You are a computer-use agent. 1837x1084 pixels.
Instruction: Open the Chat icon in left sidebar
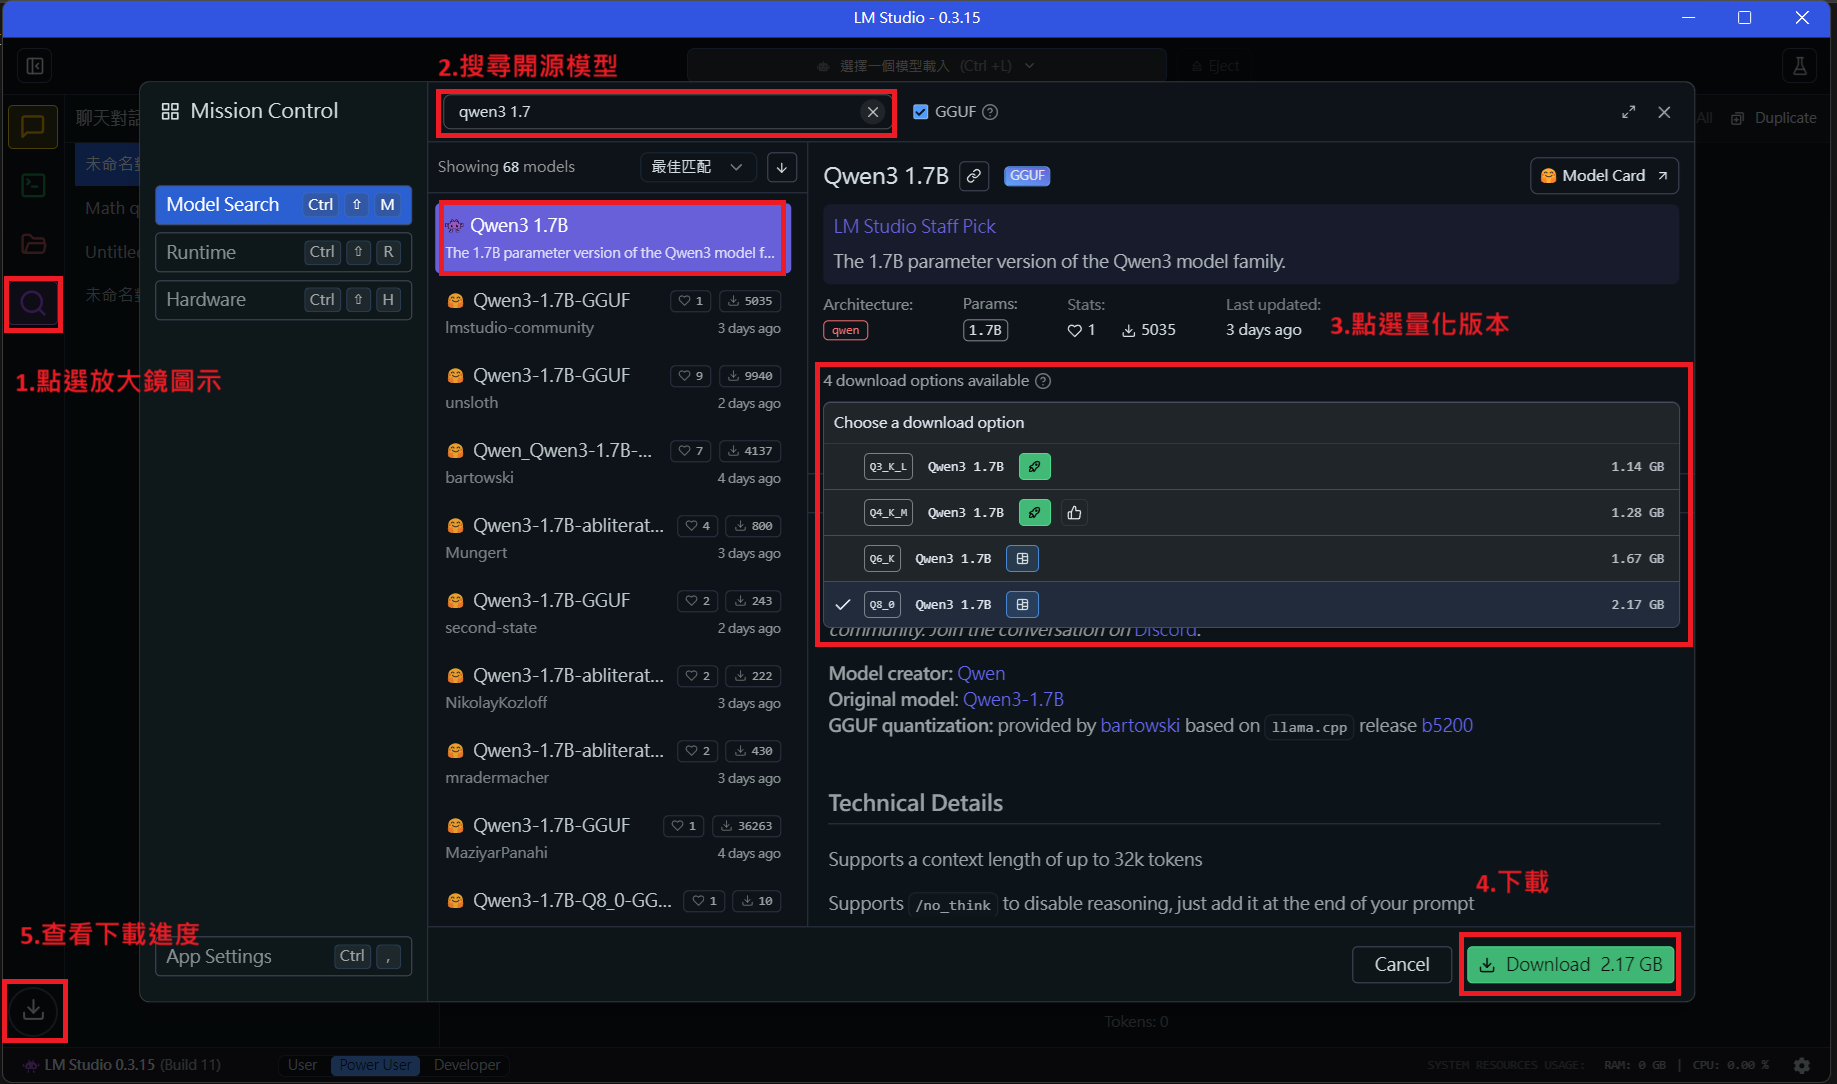(33, 127)
